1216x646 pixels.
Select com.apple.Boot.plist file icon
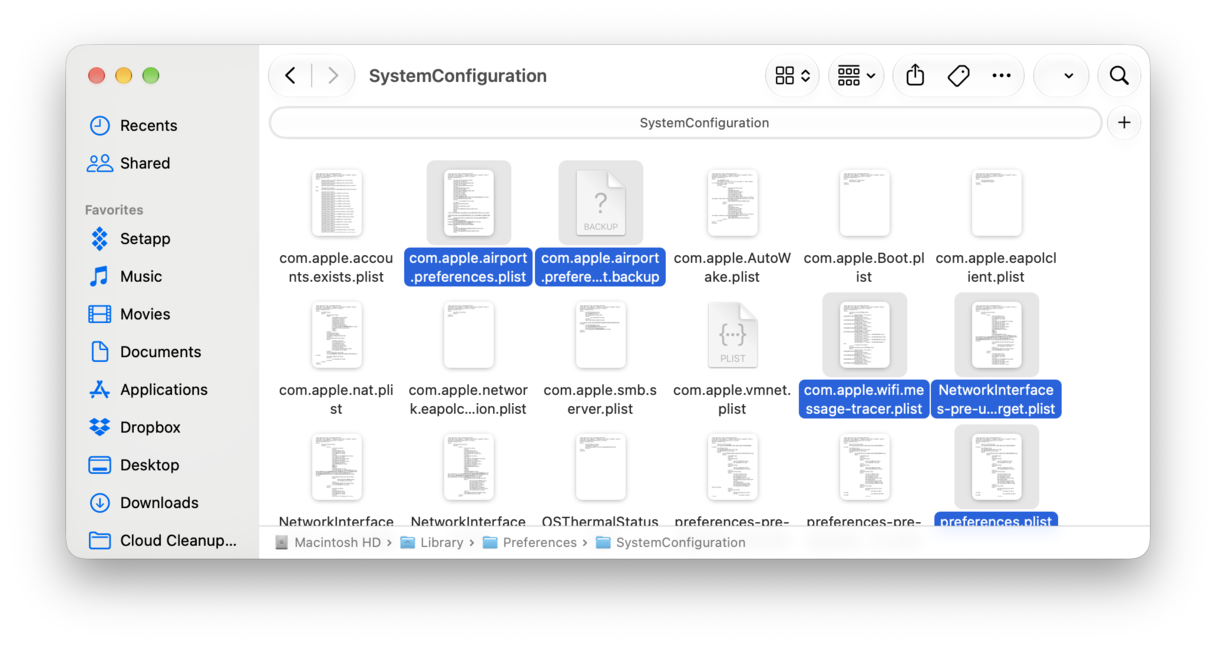[x=864, y=203]
